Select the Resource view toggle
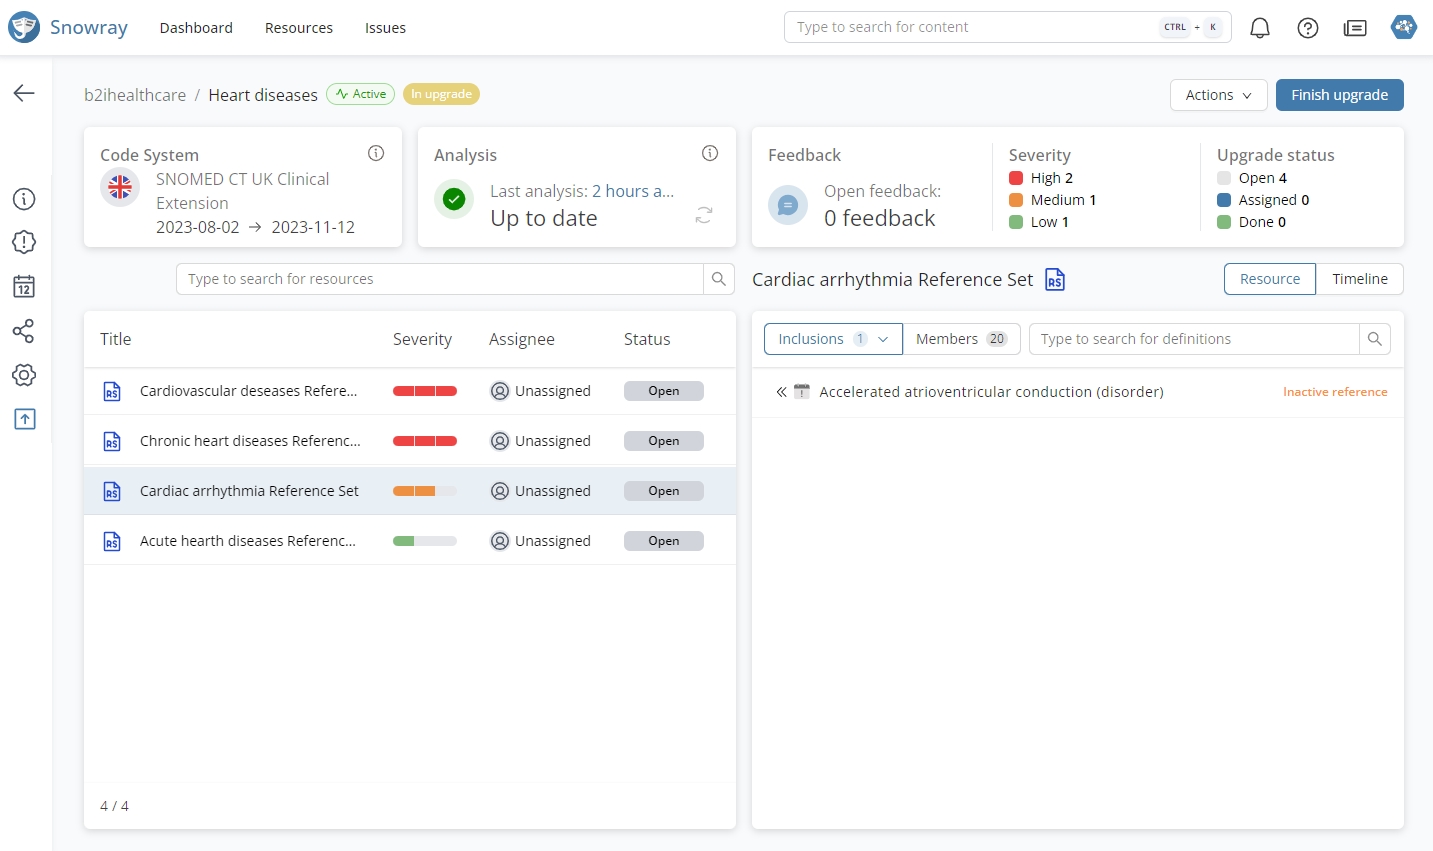This screenshot has height=851, width=1433. tap(1269, 279)
